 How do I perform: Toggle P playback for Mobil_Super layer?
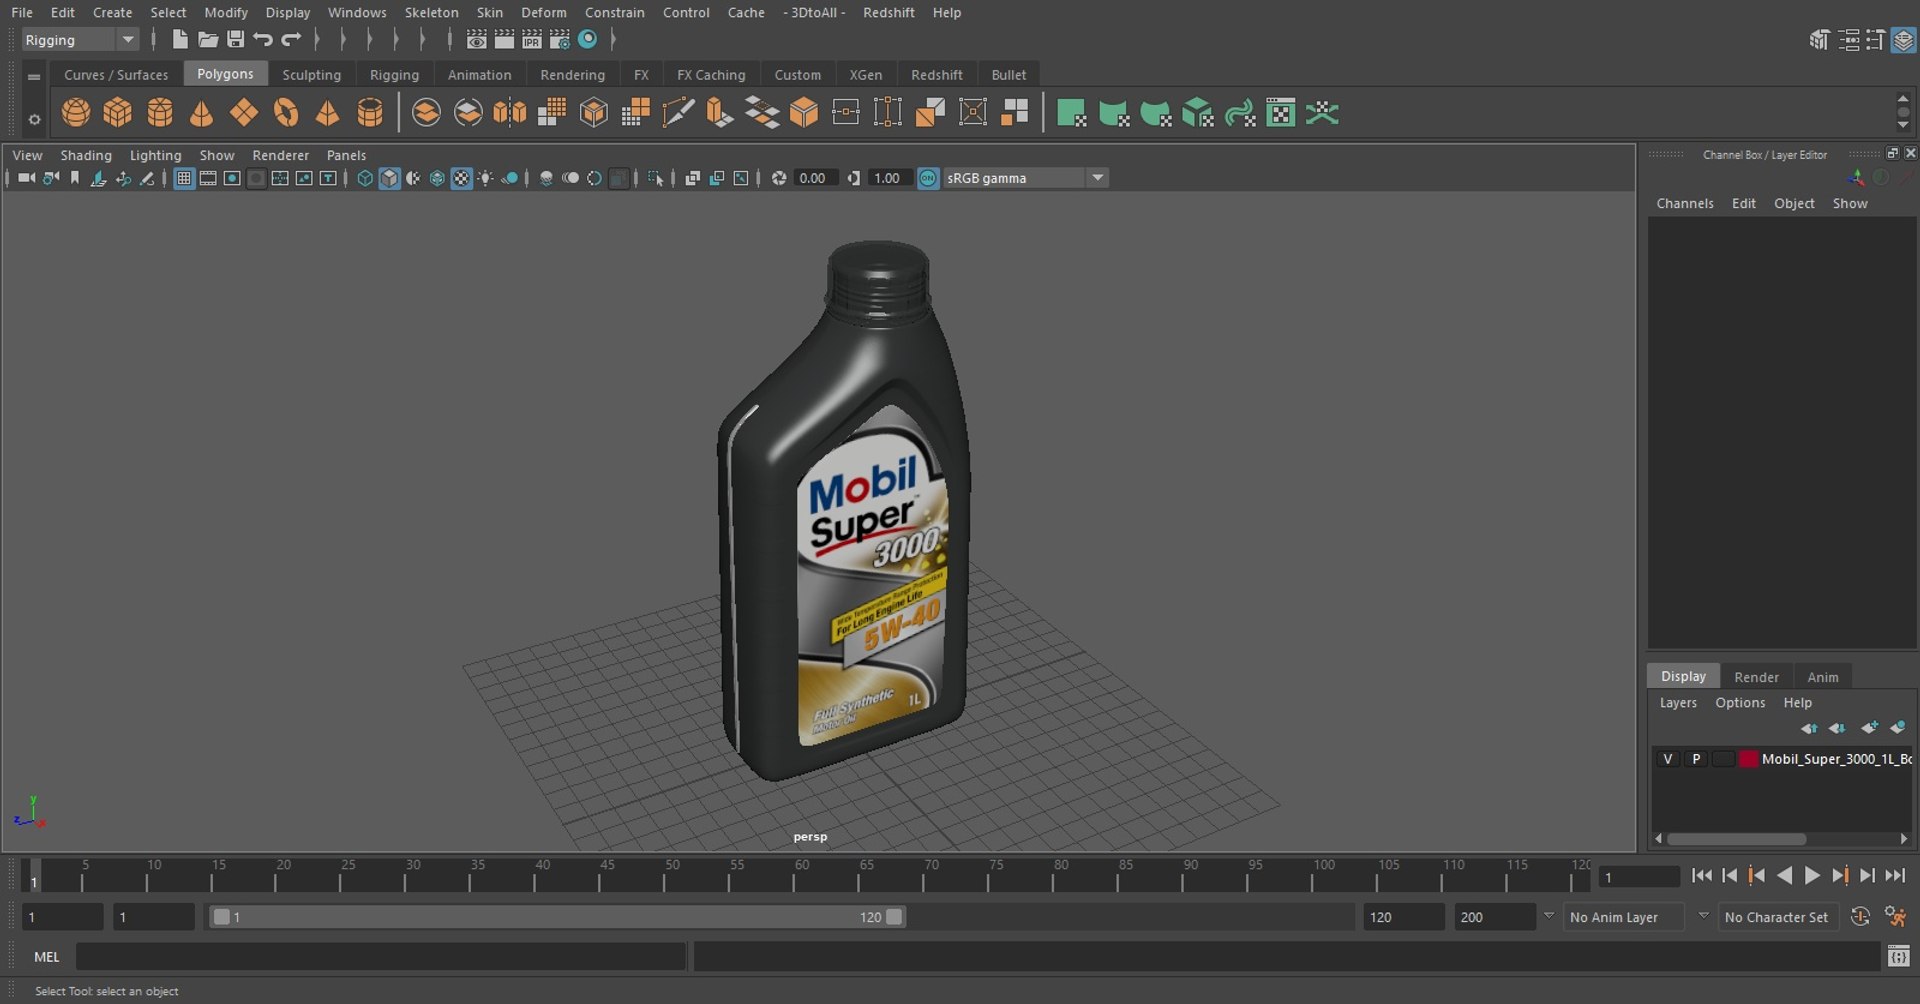1696,759
